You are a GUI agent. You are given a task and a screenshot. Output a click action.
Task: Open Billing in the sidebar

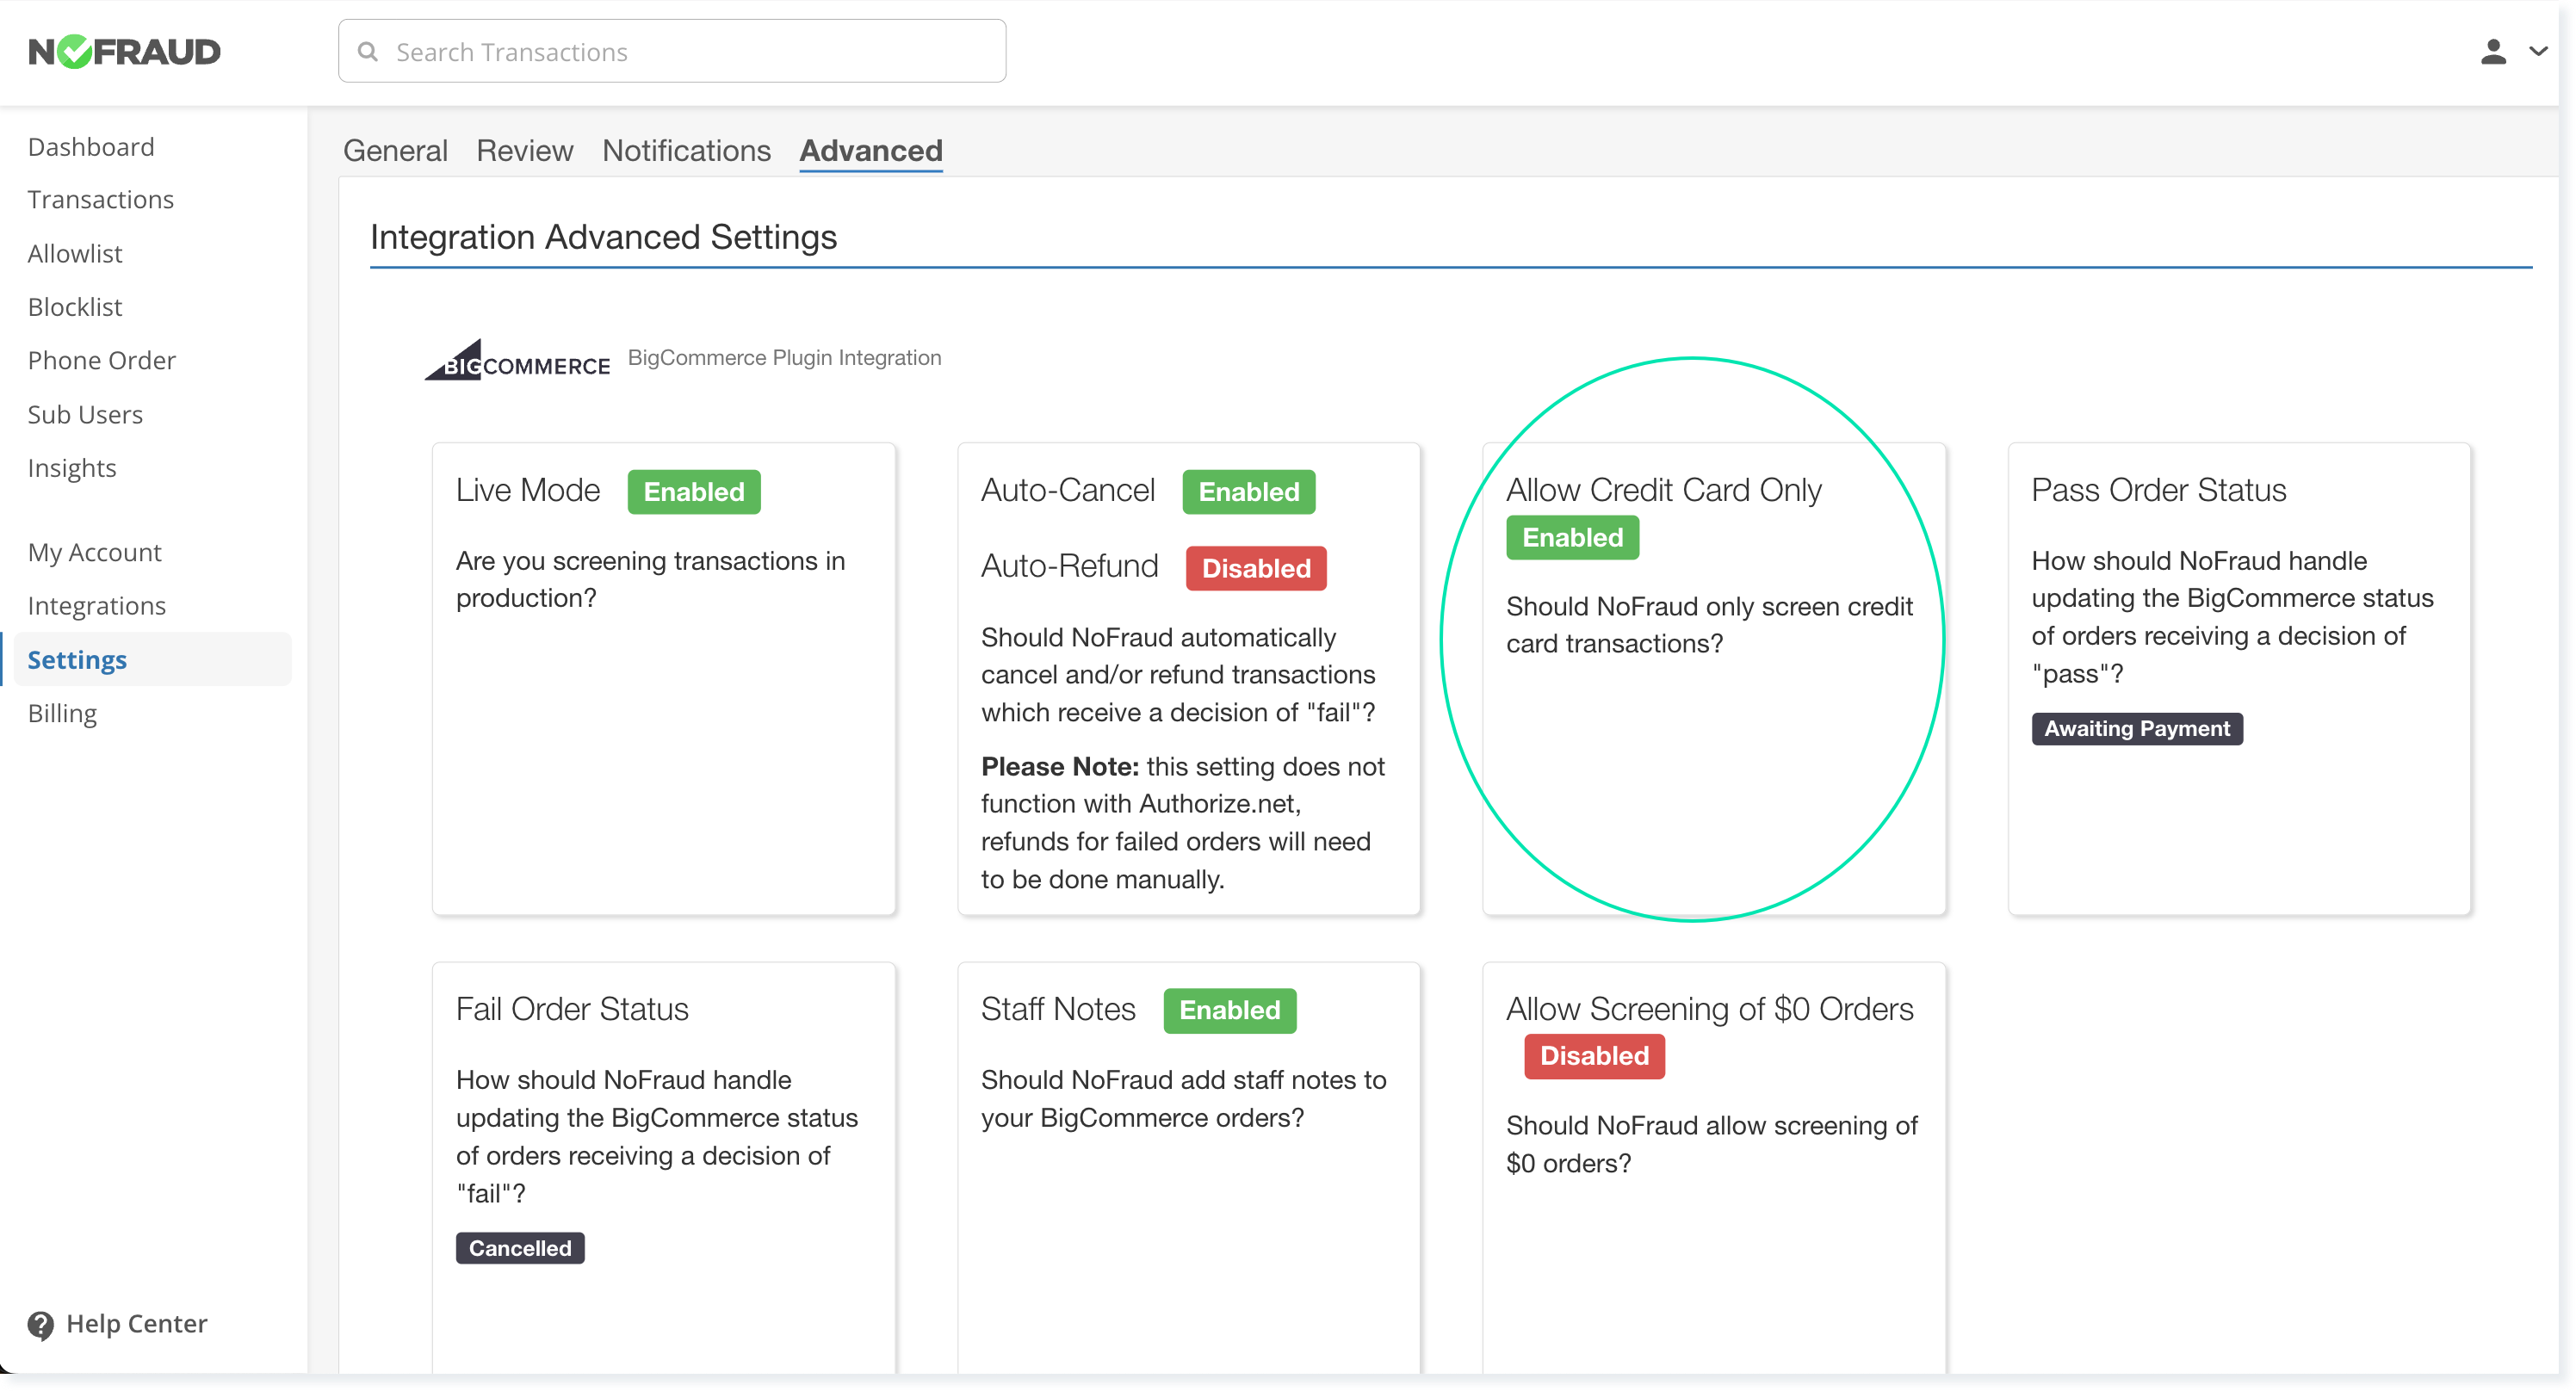62,713
